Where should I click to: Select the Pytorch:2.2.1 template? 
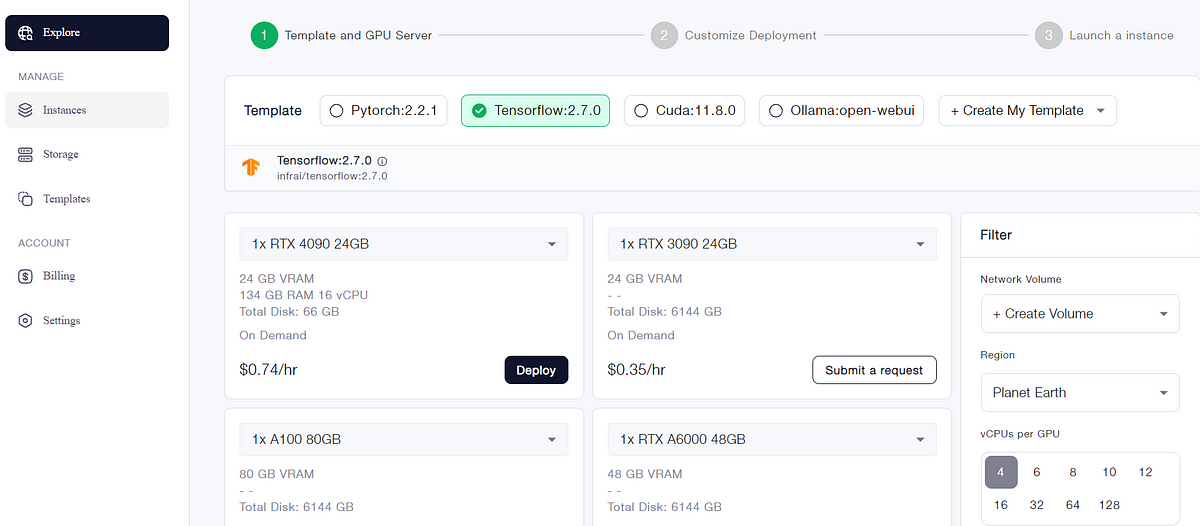coord(383,111)
